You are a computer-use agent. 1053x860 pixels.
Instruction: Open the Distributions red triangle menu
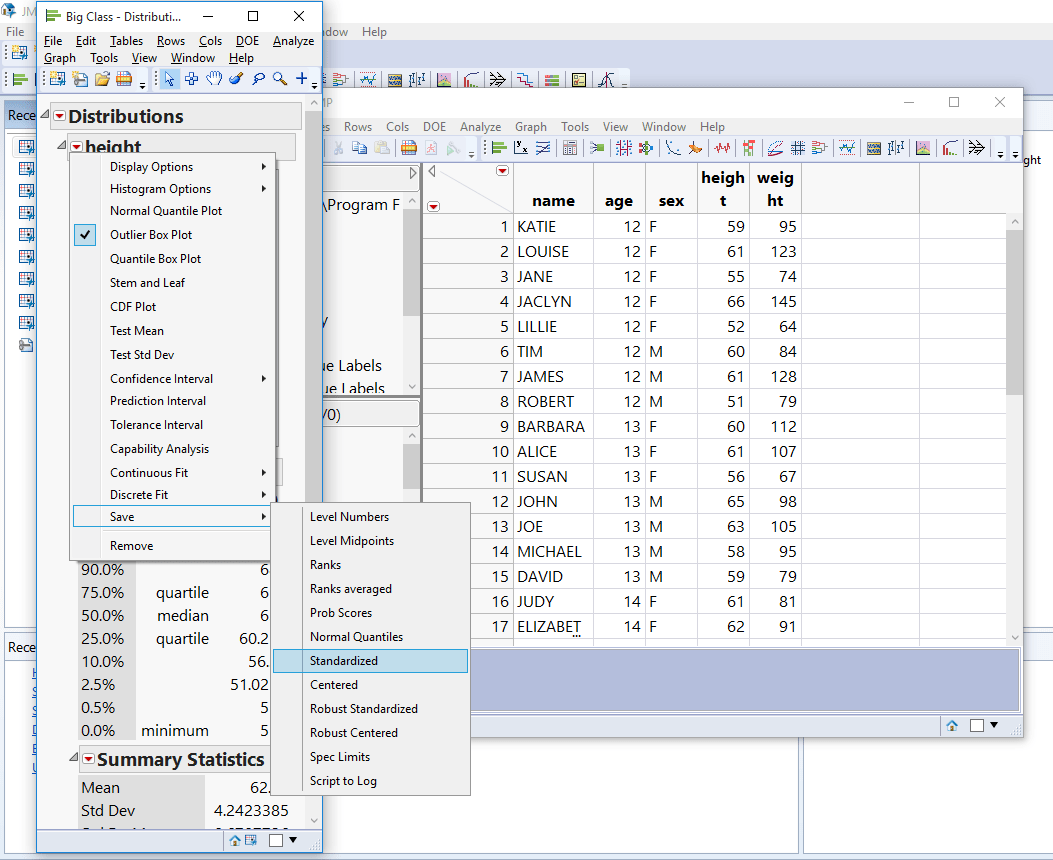pos(59,116)
